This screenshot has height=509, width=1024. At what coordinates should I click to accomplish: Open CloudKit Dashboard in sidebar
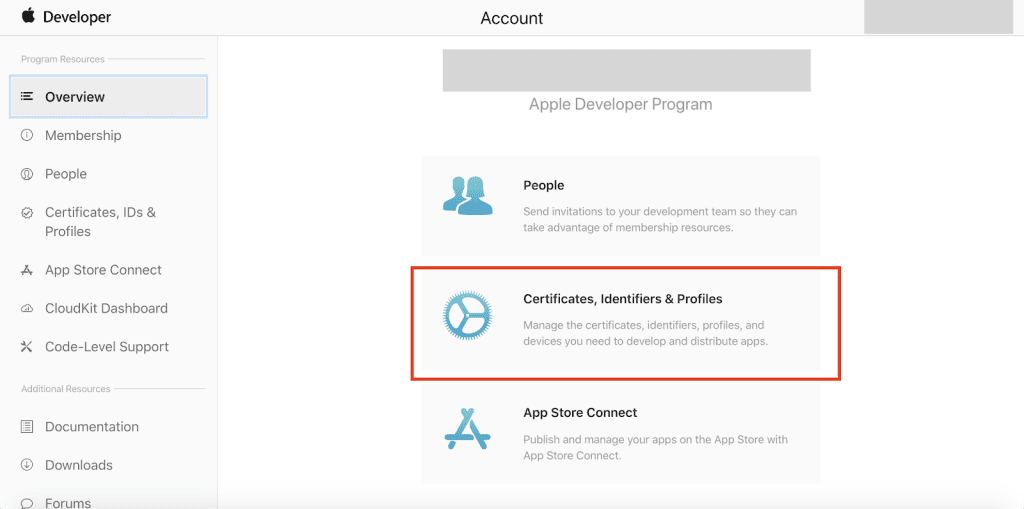click(x=106, y=308)
